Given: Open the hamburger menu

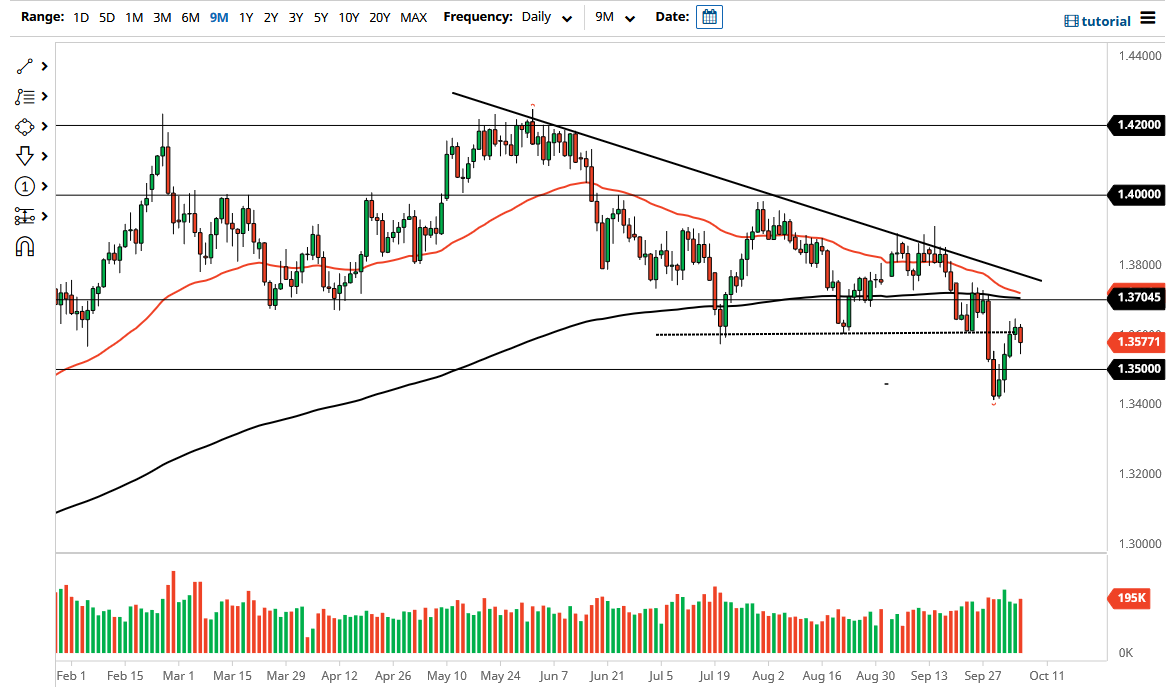Looking at the screenshot, I should coord(1148,20).
